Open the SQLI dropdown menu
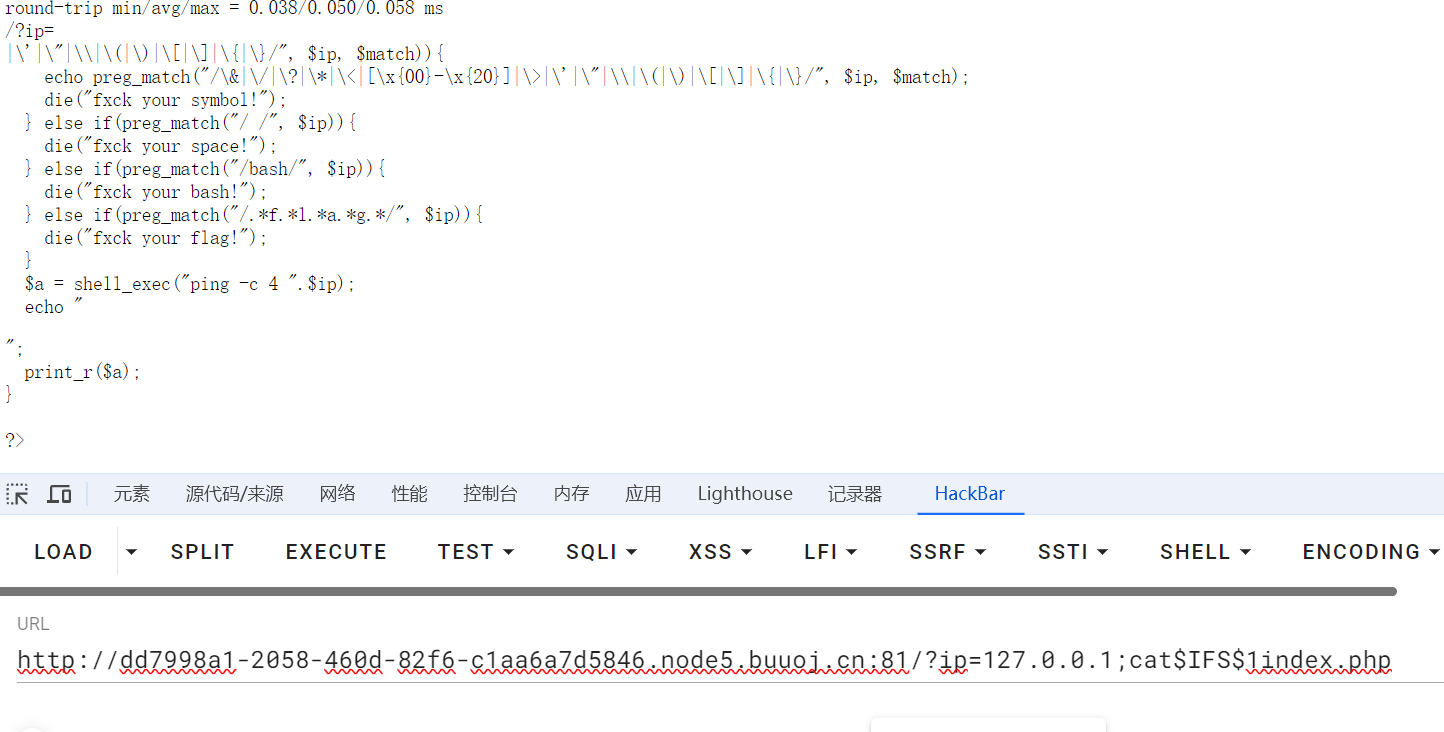Screen dimensions: 1444x732 pyautogui.click(x=601, y=552)
